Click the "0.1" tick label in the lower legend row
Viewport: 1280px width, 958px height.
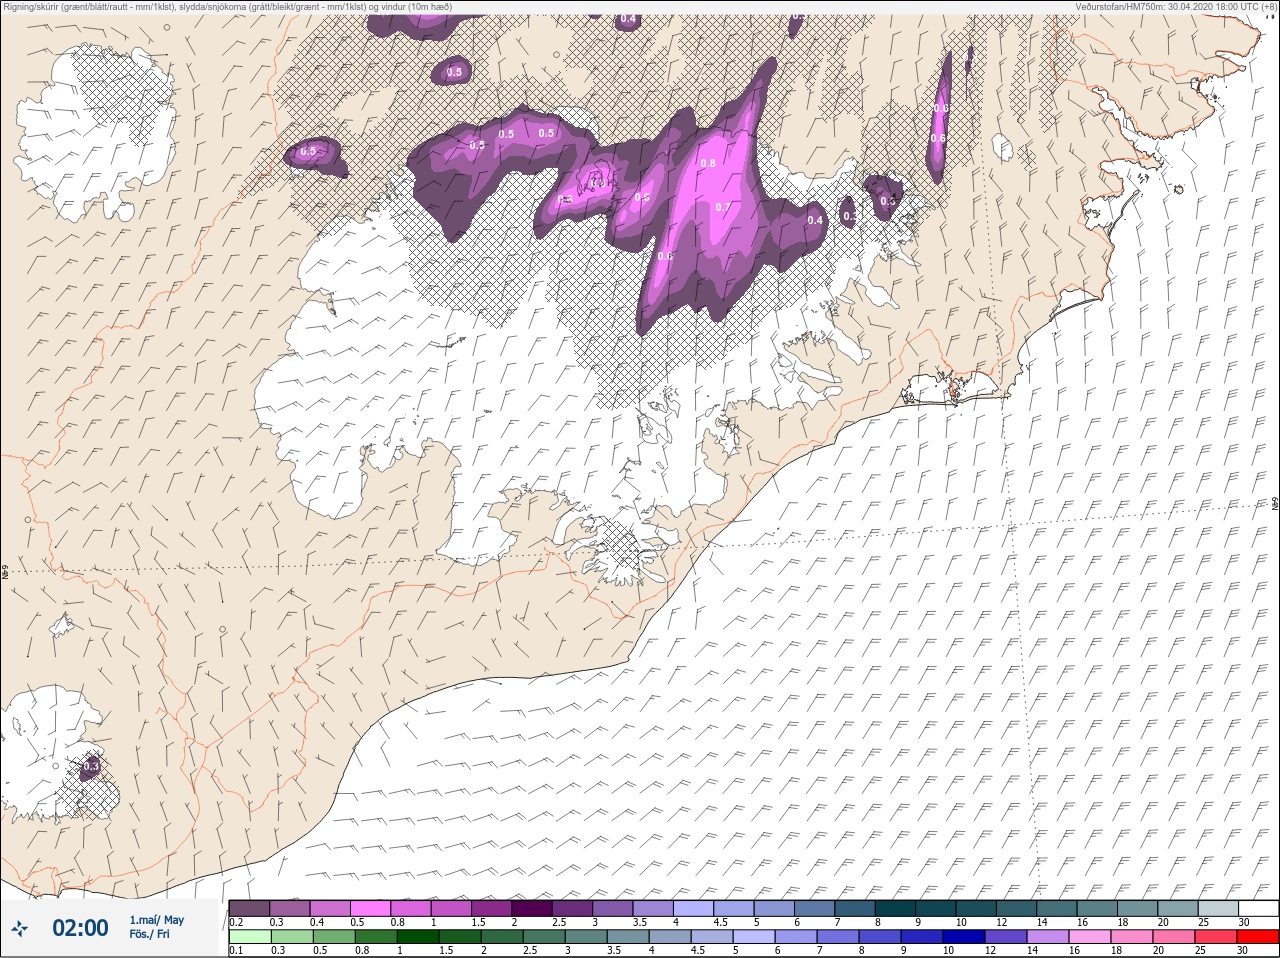[236, 950]
